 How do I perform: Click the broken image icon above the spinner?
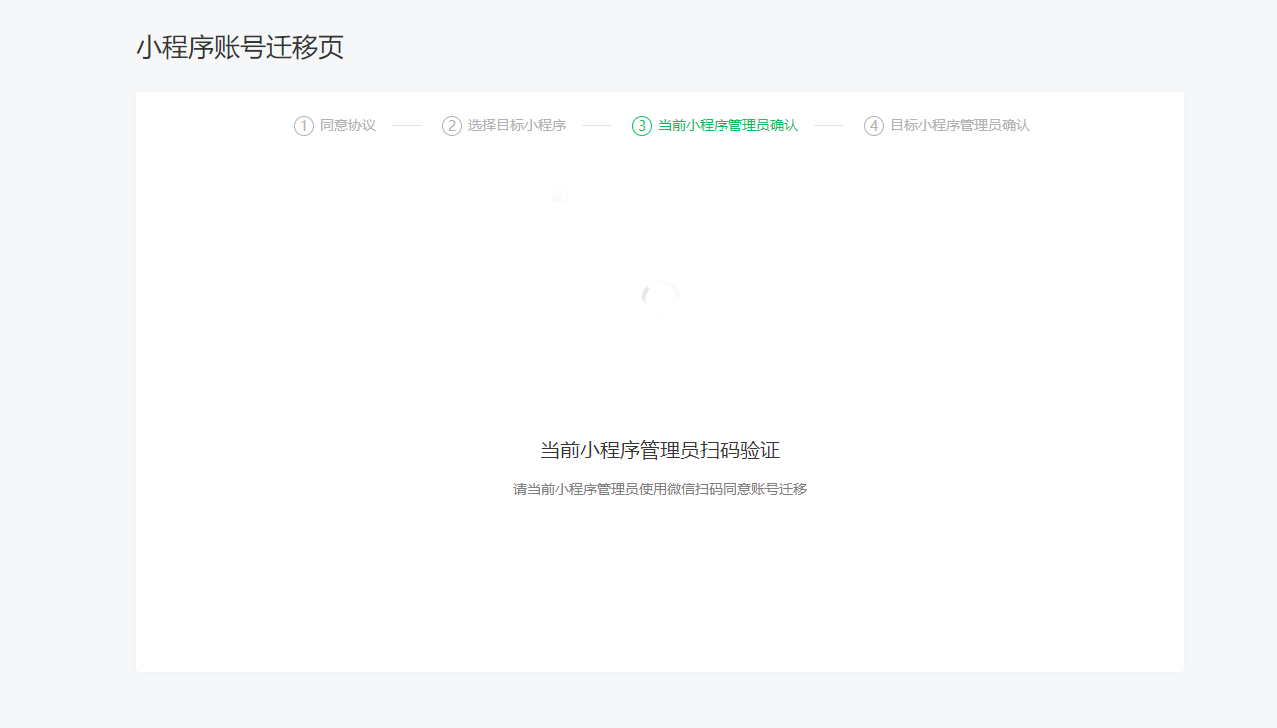coord(560,195)
